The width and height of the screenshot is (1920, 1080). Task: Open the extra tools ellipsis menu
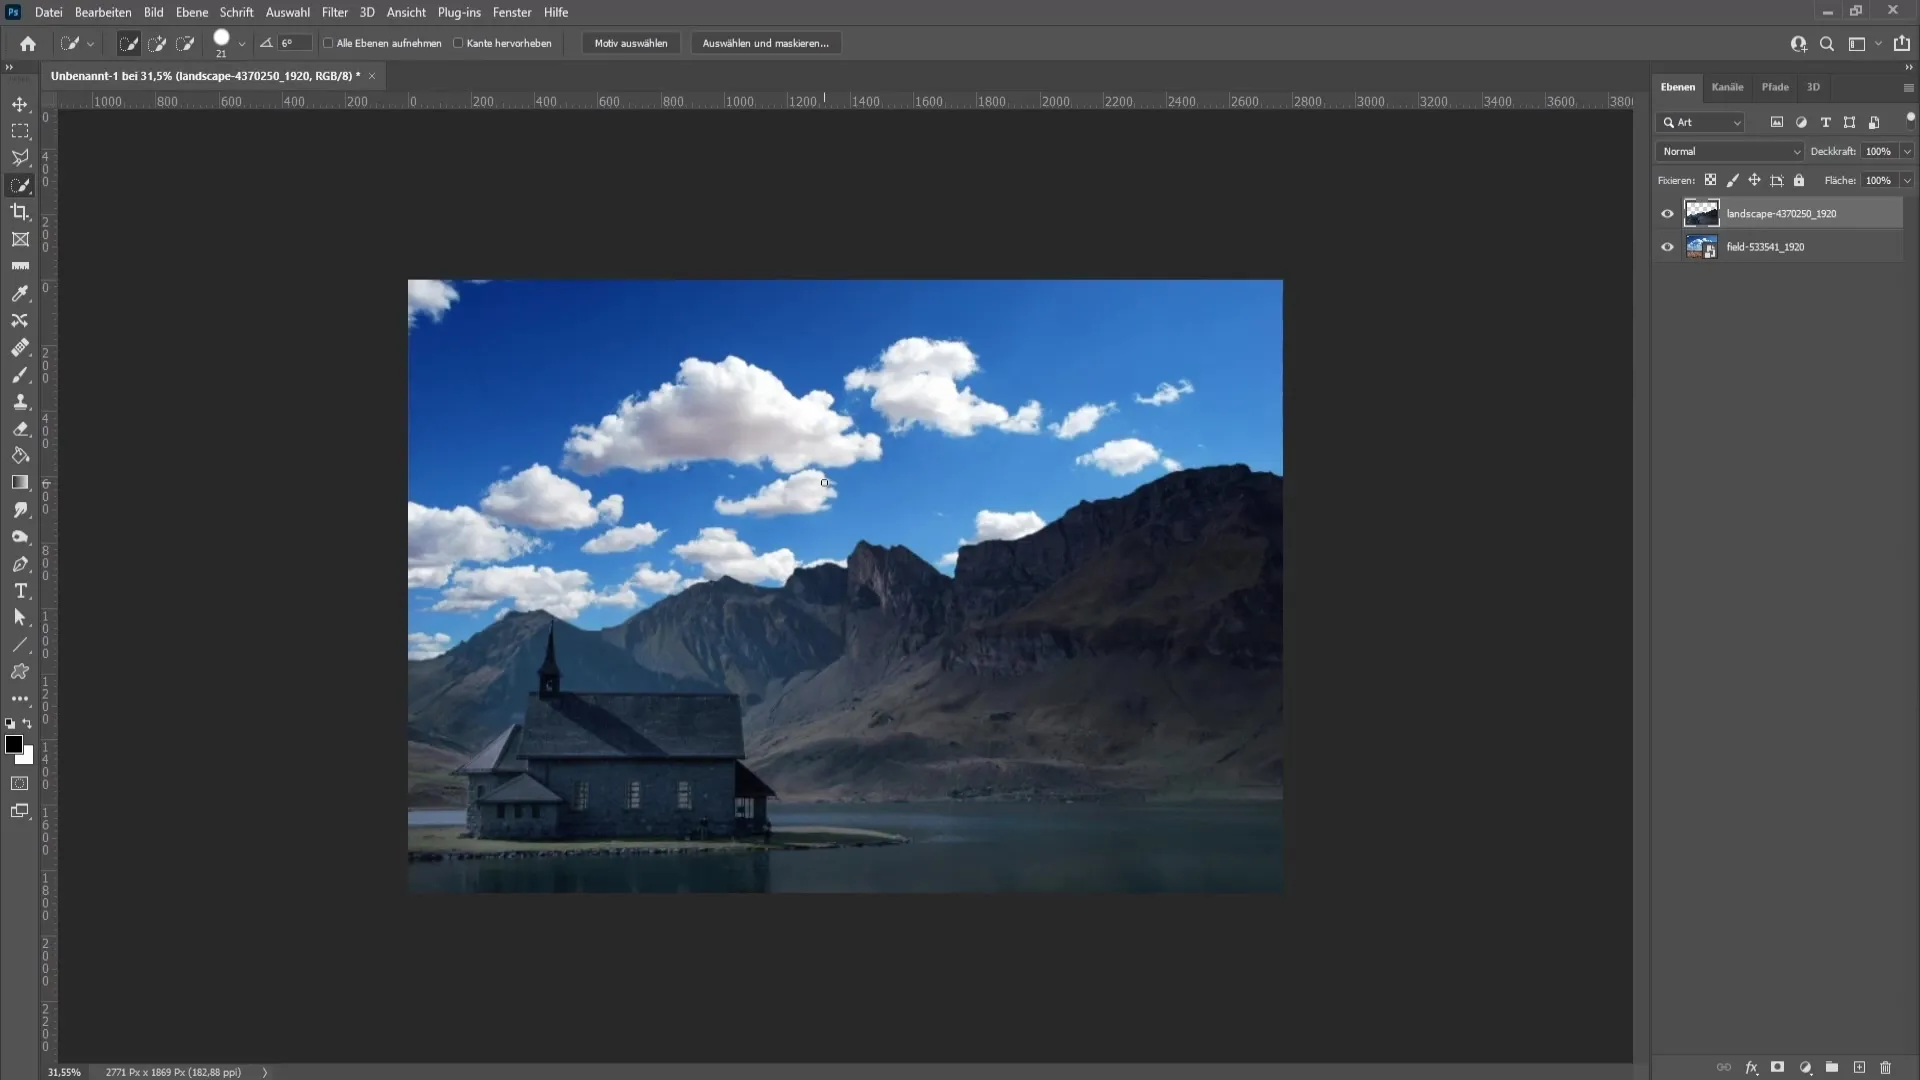[x=20, y=699]
